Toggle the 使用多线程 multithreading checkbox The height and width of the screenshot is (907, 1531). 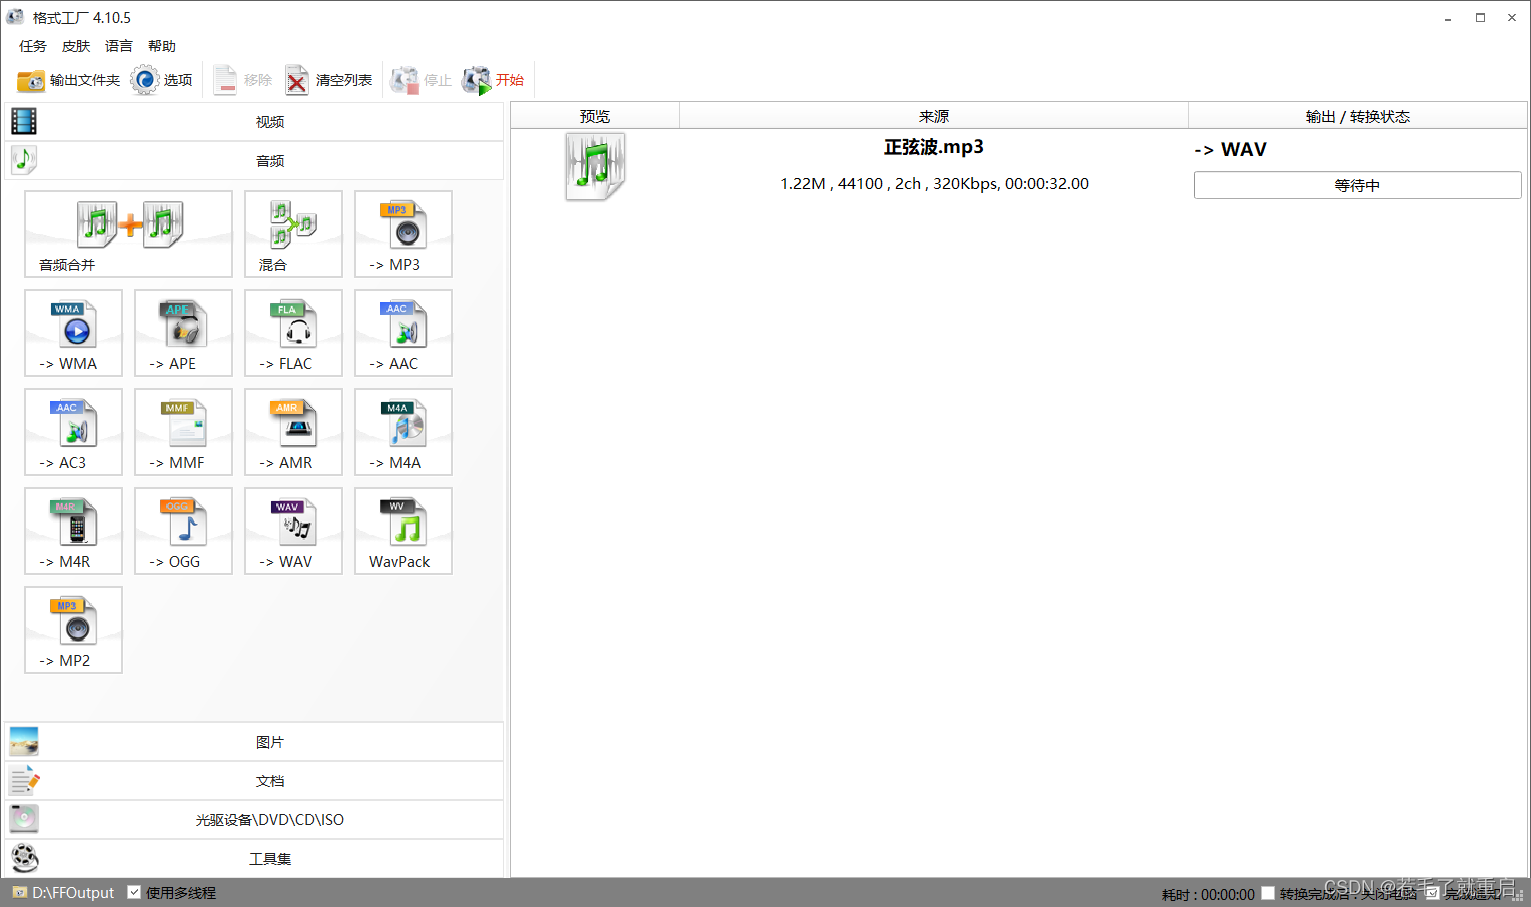(x=134, y=892)
